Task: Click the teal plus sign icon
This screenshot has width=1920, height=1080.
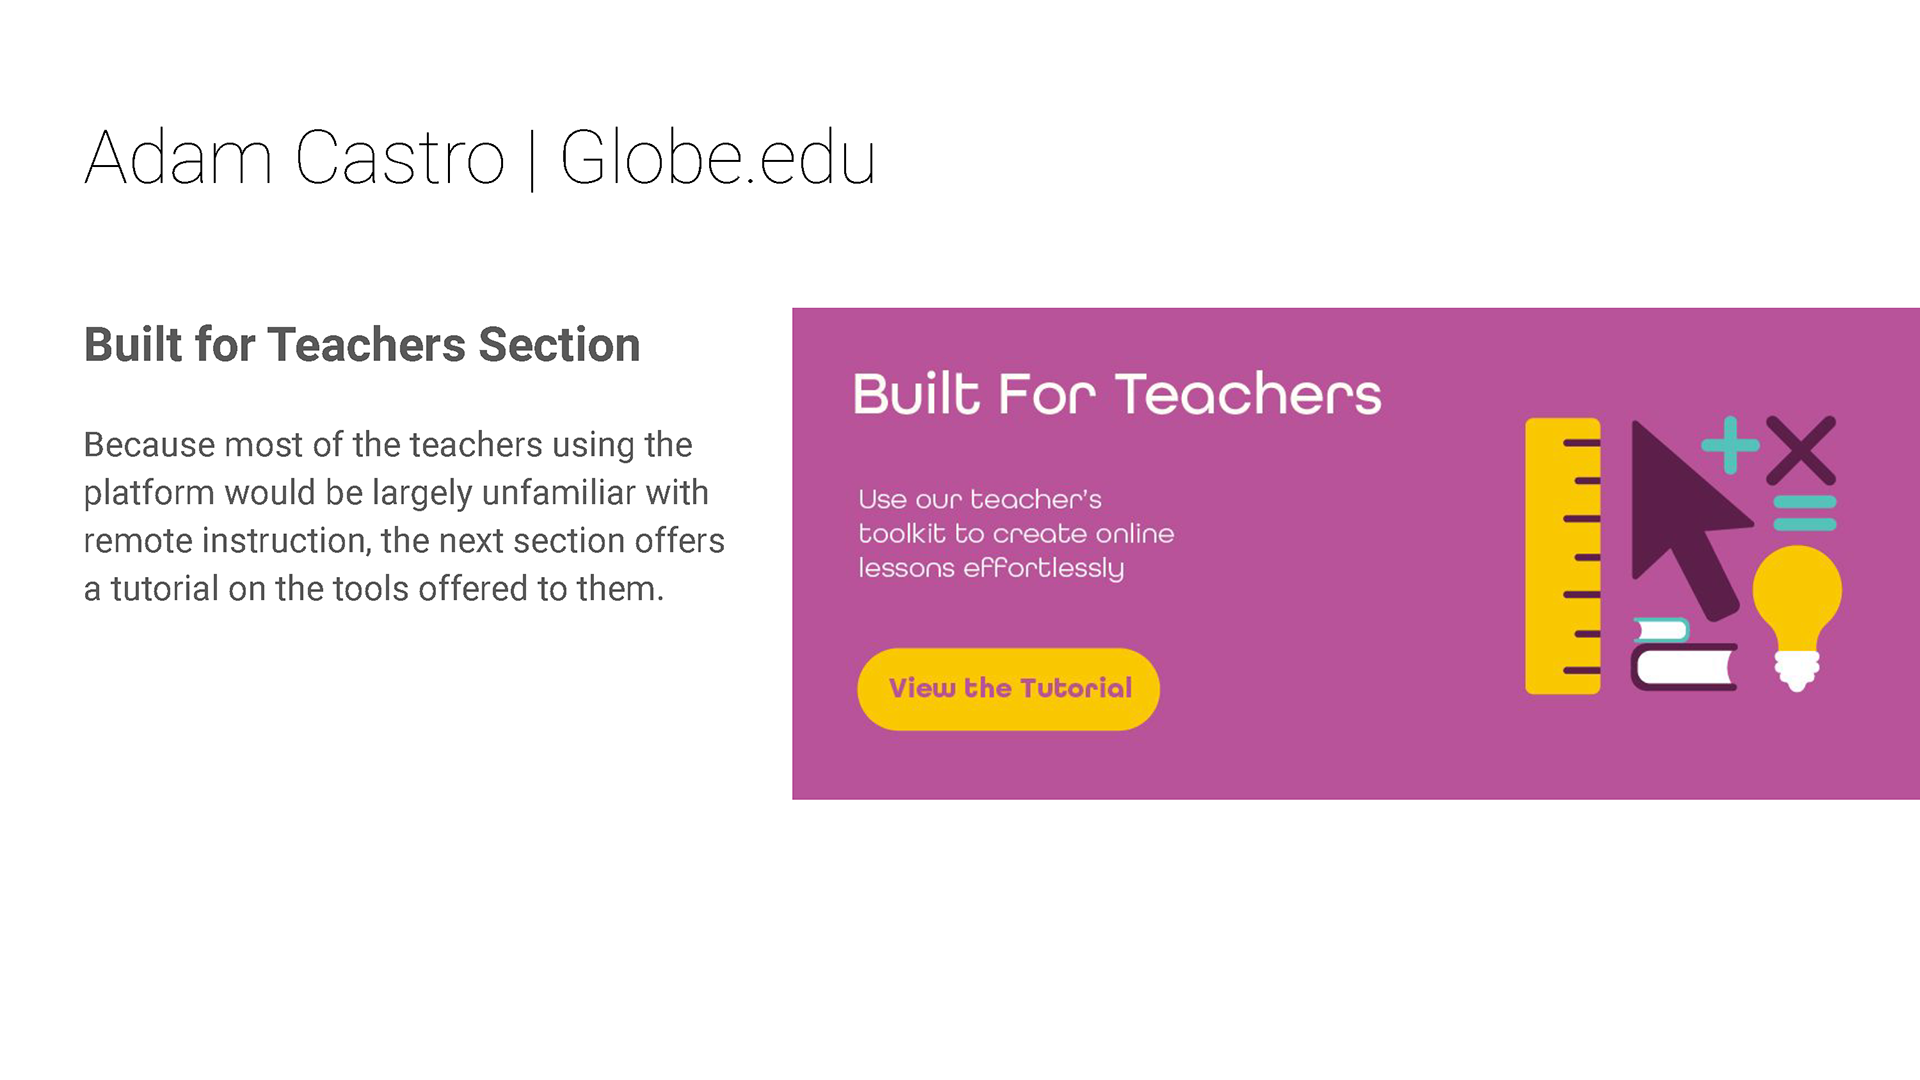Action: [x=1730, y=445]
